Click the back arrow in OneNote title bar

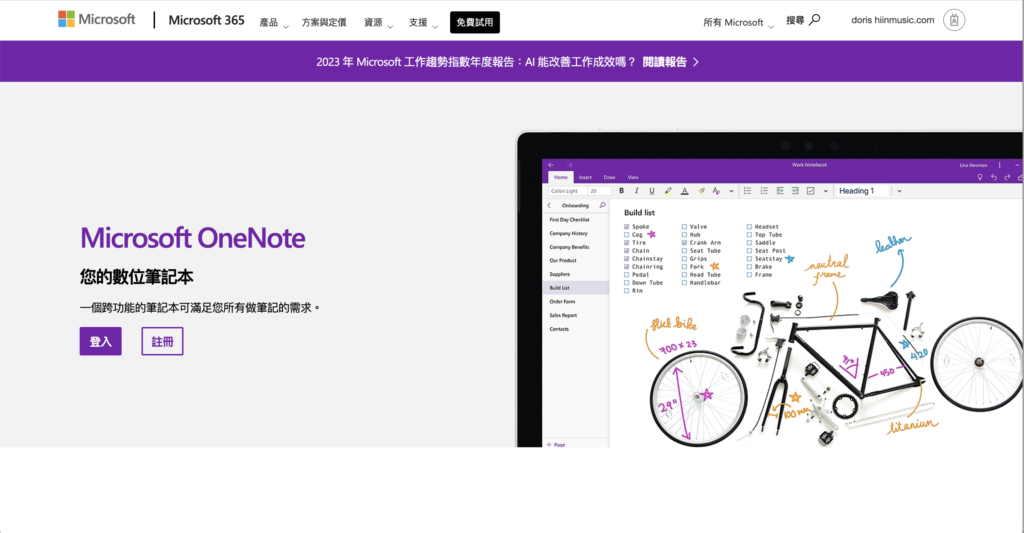551,164
